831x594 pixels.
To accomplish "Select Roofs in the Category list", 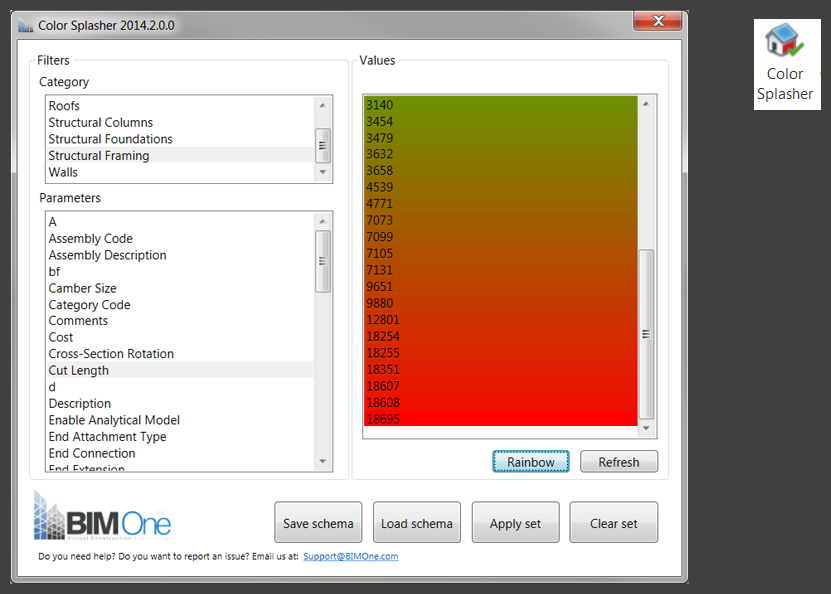I will tap(180, 105).
